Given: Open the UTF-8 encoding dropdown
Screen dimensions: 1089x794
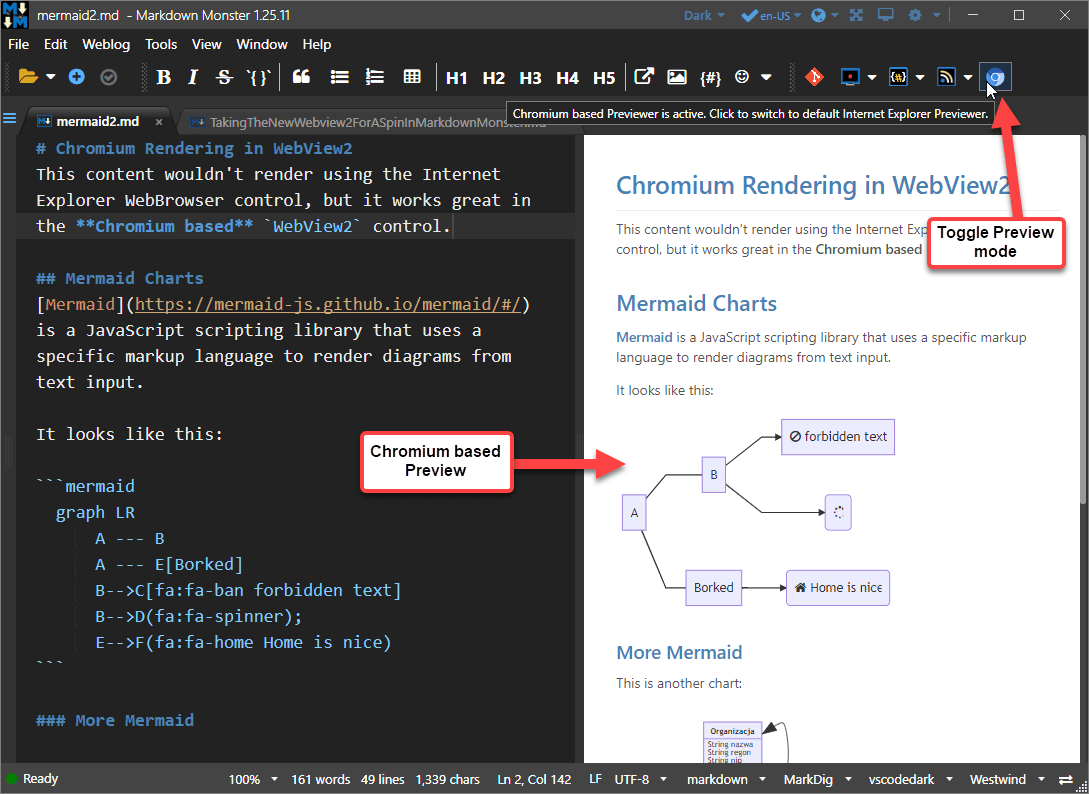Looking at the screenshot, I should tap(641, 779).
